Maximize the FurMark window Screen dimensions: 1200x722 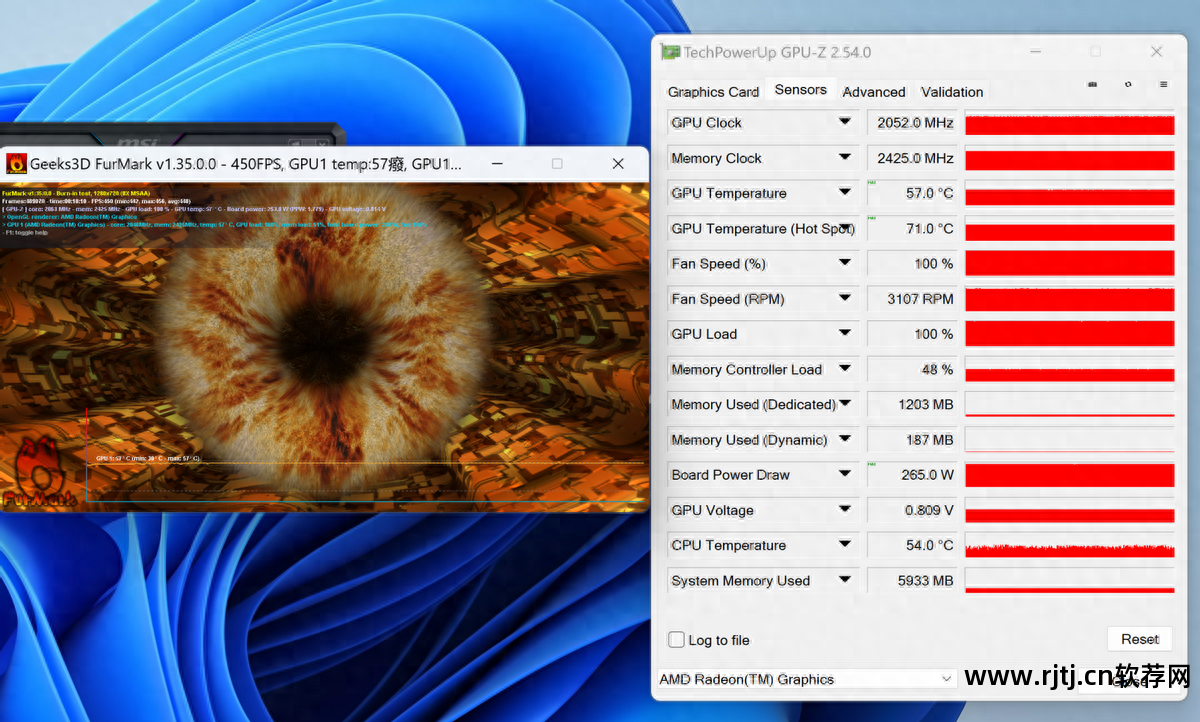coord(557,163)
